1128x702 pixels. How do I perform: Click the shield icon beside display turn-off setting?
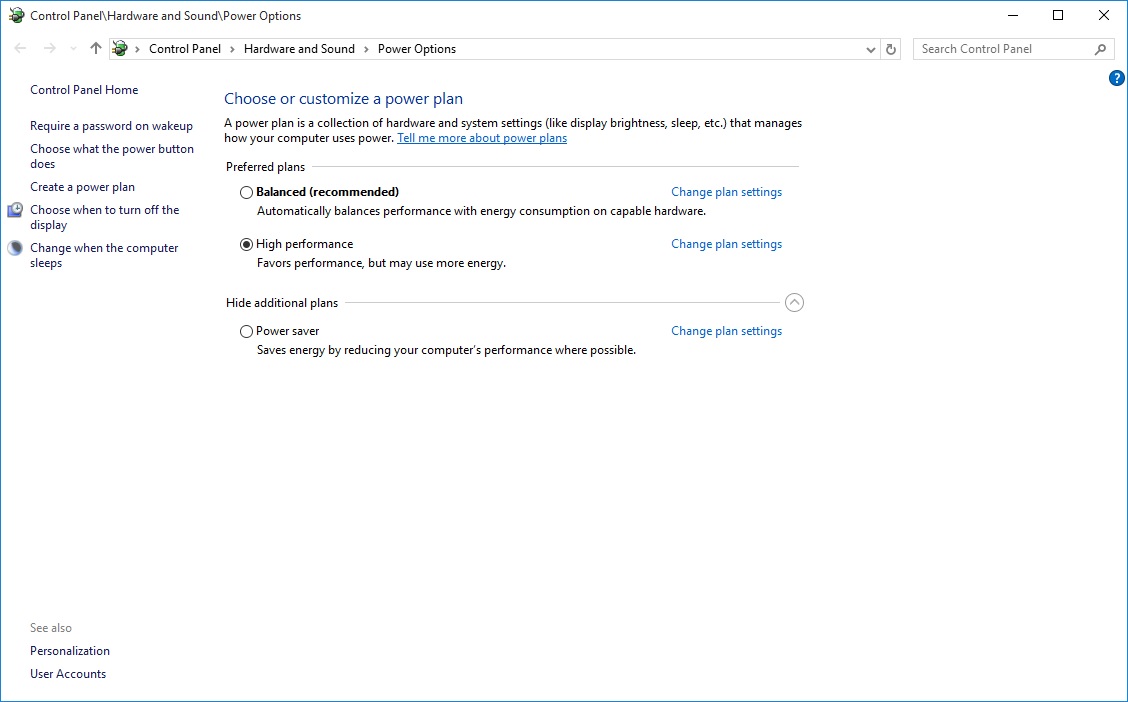[14, 210]
